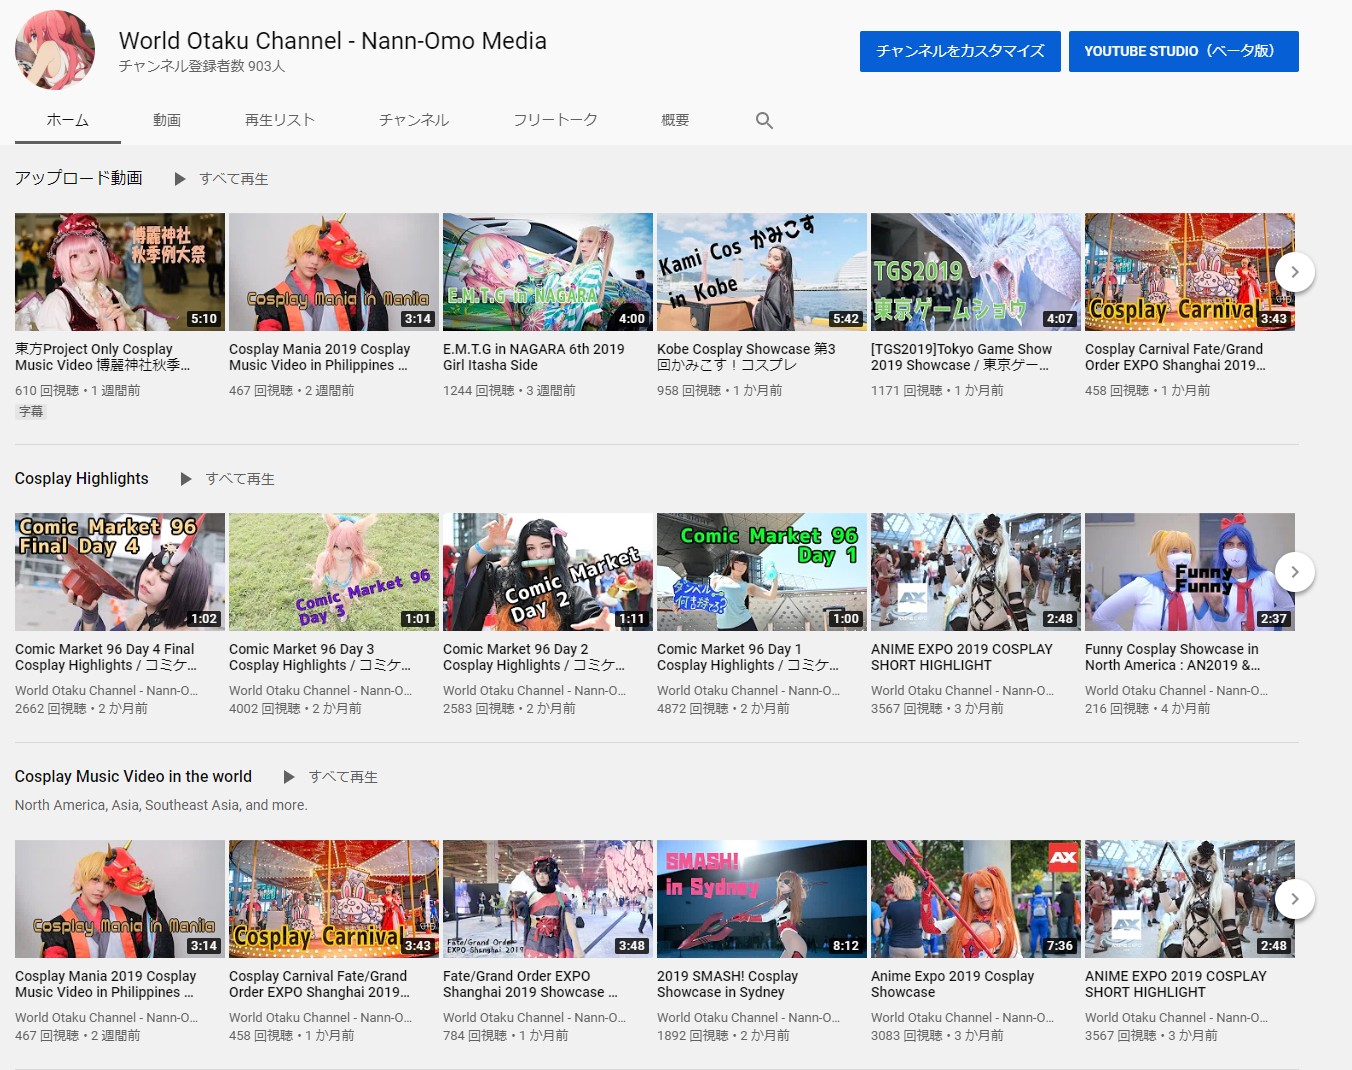The width and height of the screenshot is (1352, 1070).
Task: Open Comic Market 96 Final Day 4 thumbnail
Action: coord(120,572)
